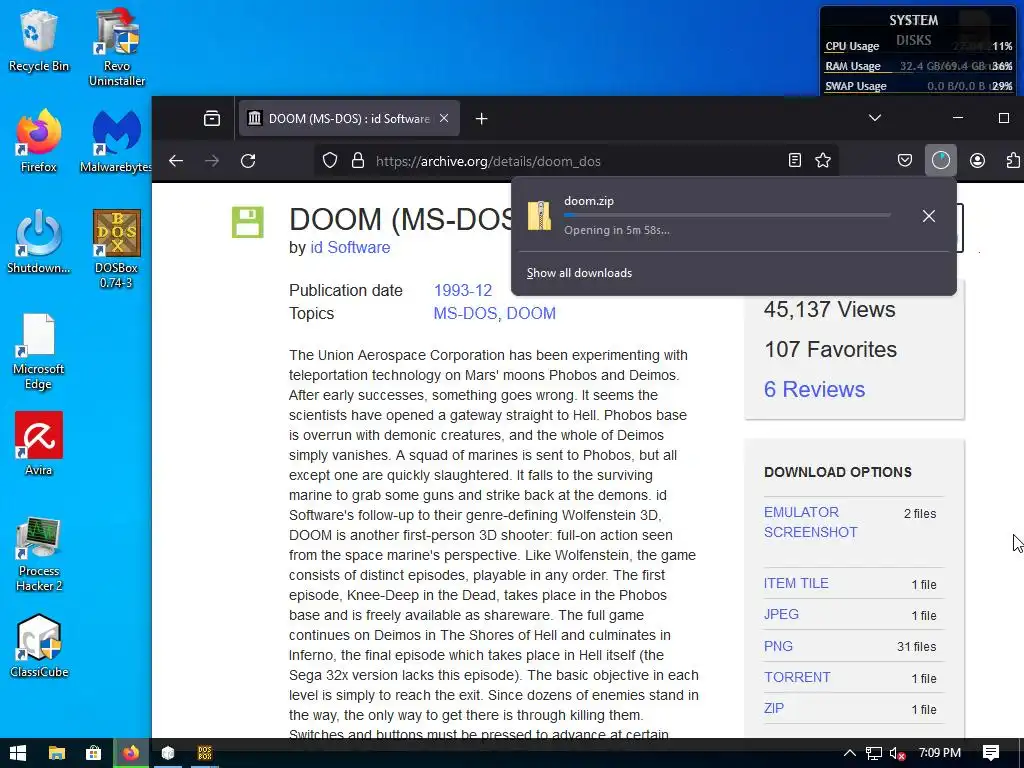Click doom.zip file icon in downloads panel
The image size is (1024, 768).
coord(539,216)
